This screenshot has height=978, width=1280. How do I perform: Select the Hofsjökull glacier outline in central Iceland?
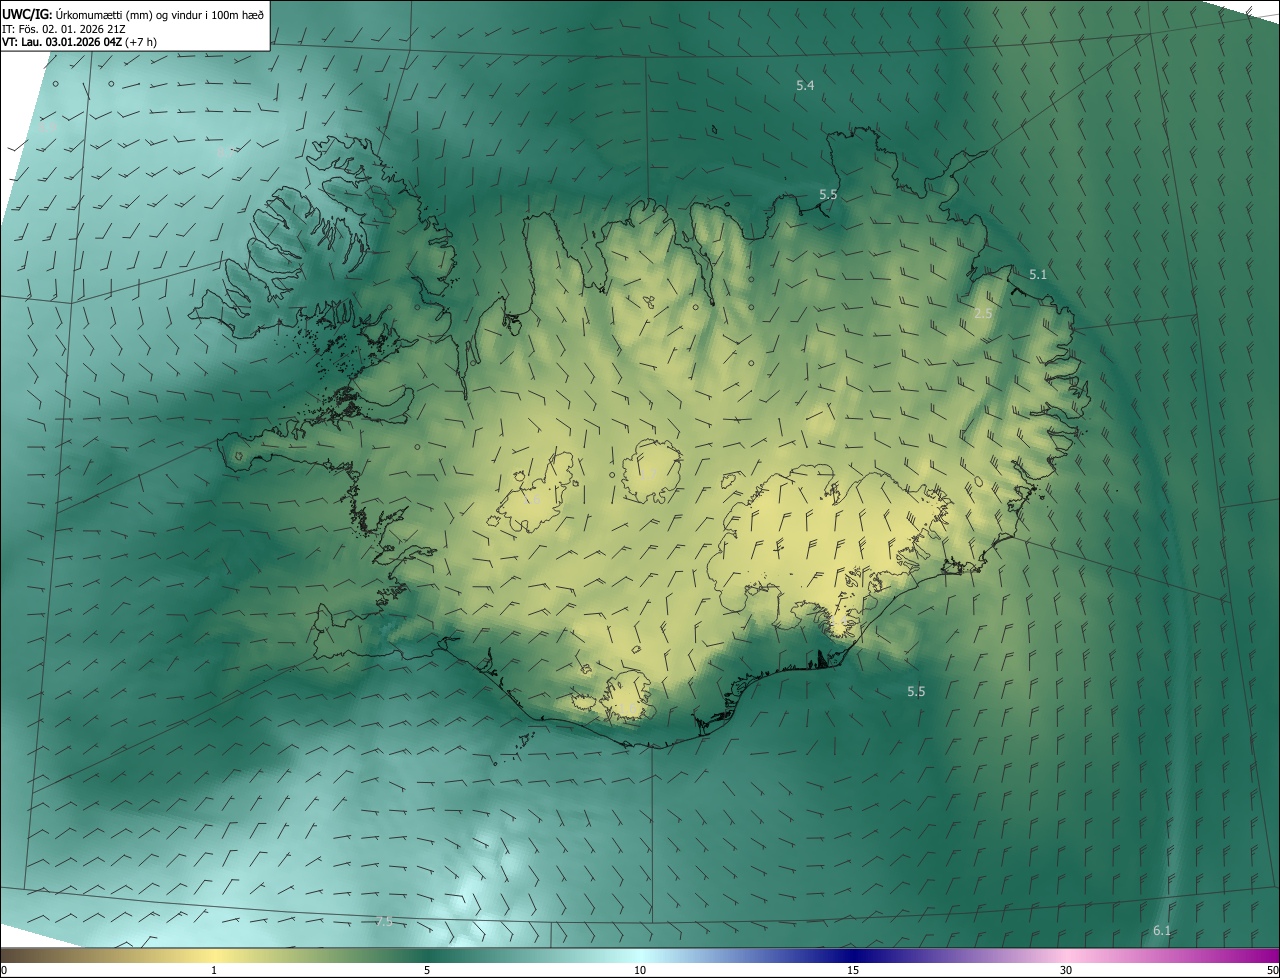tap(651, 472)
